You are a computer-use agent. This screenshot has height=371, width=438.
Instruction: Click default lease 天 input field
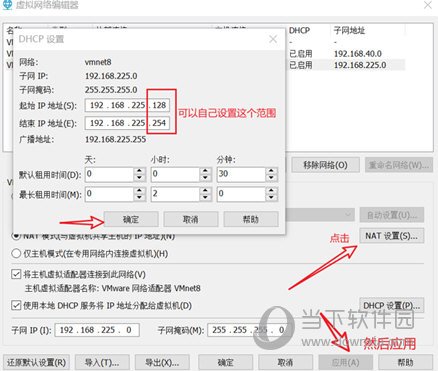point(109,174)
